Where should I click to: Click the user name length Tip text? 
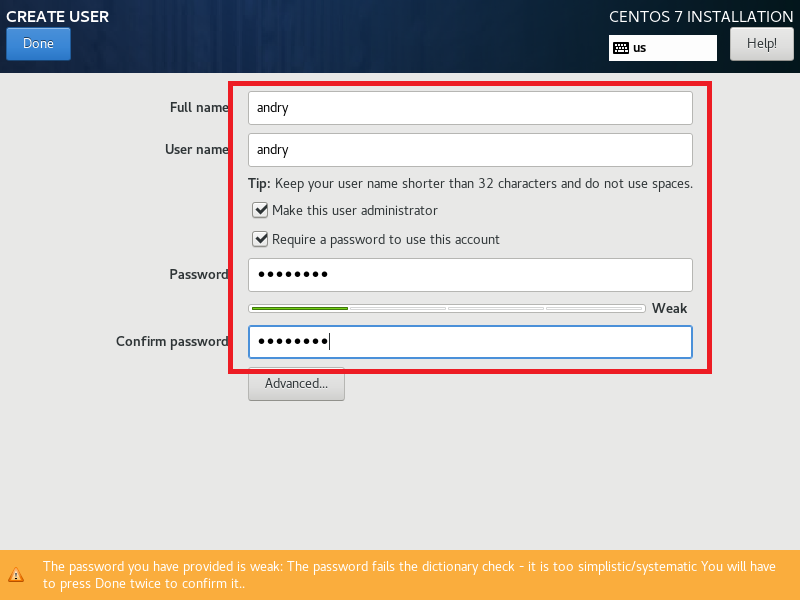(470, 183)
